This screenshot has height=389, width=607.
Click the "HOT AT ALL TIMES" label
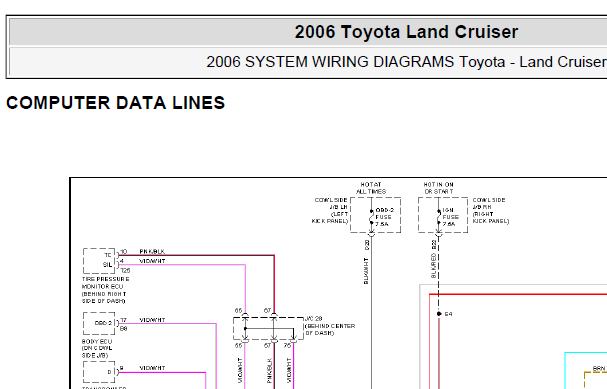(x=371, y=188)
